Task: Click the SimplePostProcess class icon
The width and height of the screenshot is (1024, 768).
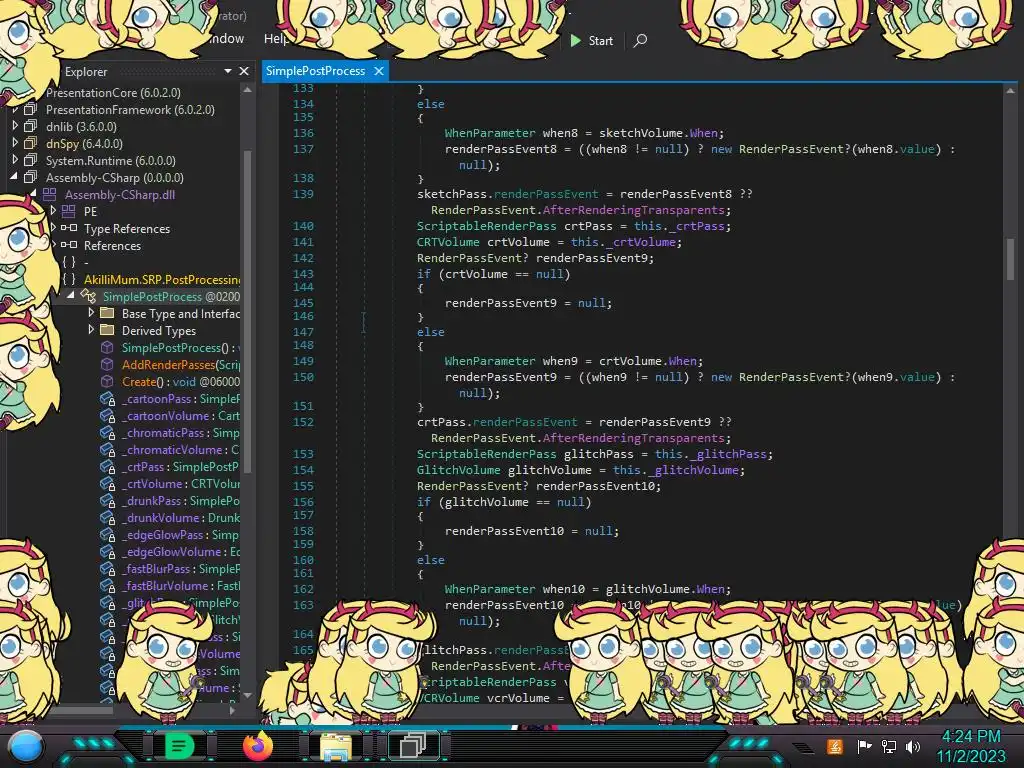Action: pos(88,296)
